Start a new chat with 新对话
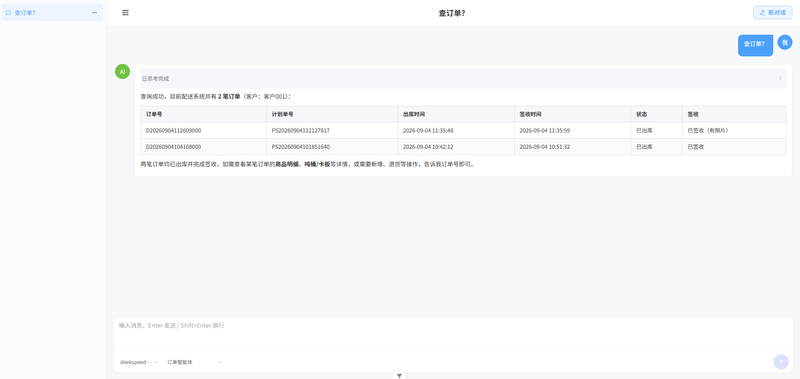Screen dimensions: 800x379 (x=772, y=13)
